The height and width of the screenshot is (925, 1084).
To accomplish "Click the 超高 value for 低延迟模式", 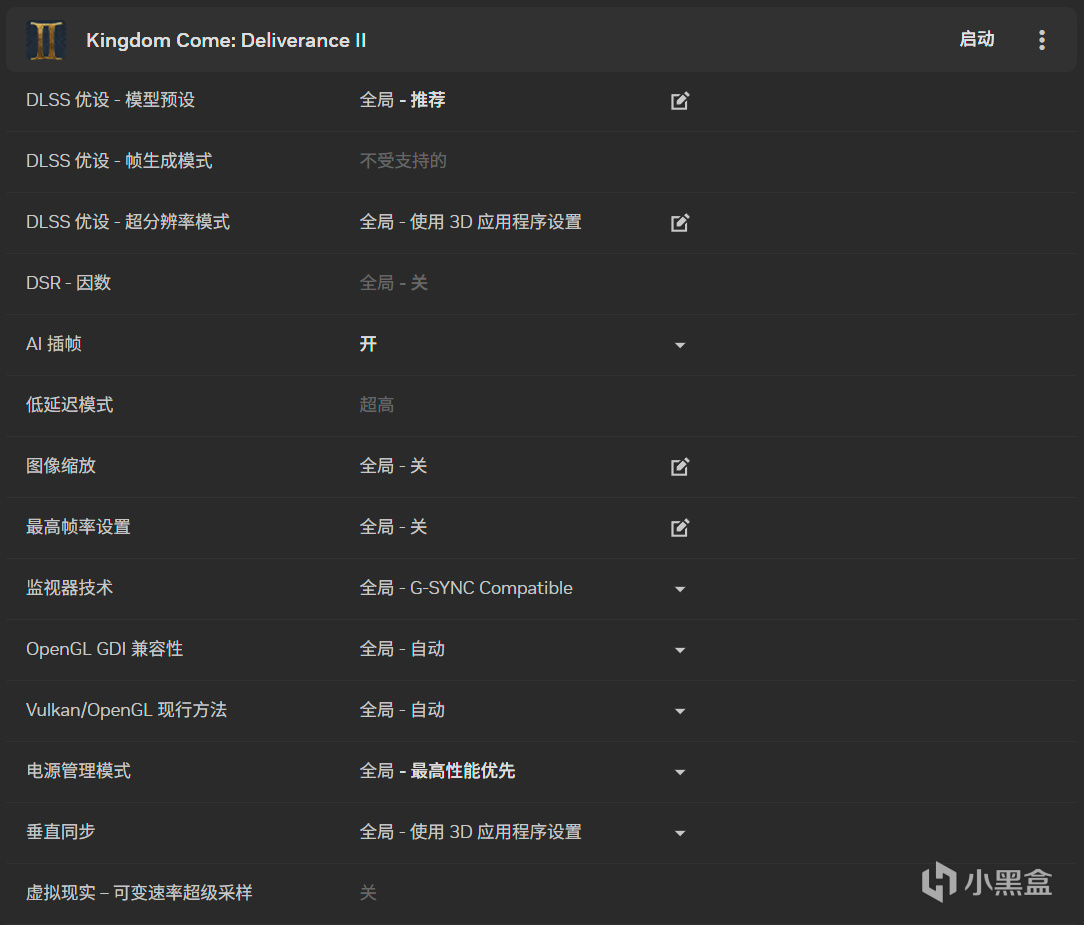I will [x=377, y=404].
